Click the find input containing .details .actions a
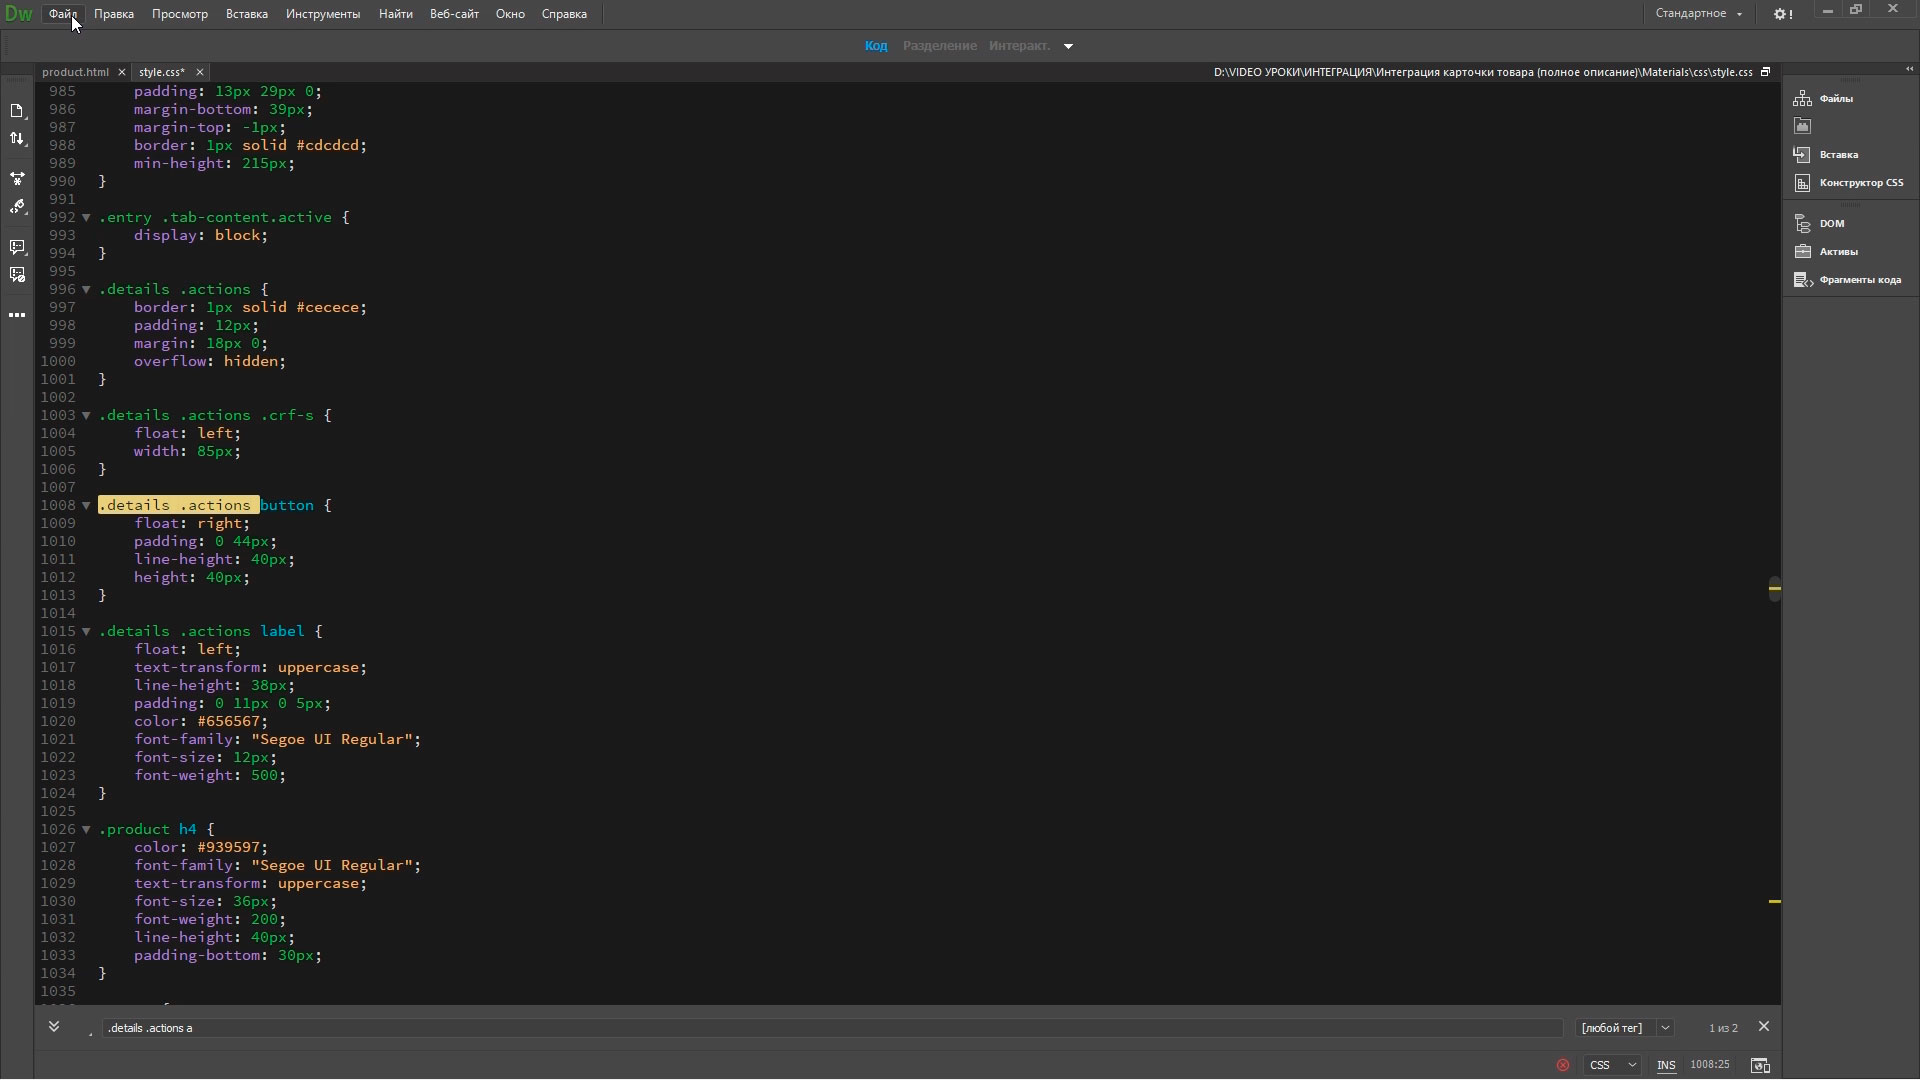The image size is (1920, 1080). click(x=832, y=1028)
